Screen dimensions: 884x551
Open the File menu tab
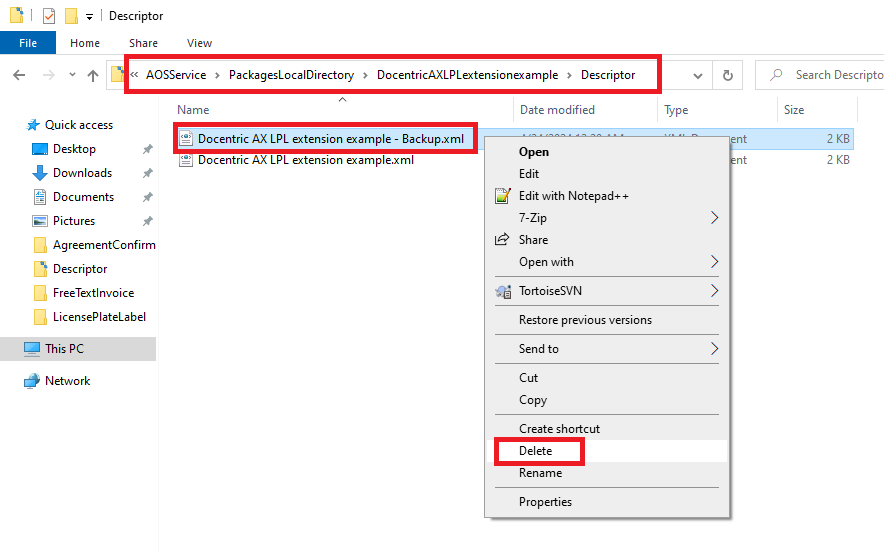(28, 43)
